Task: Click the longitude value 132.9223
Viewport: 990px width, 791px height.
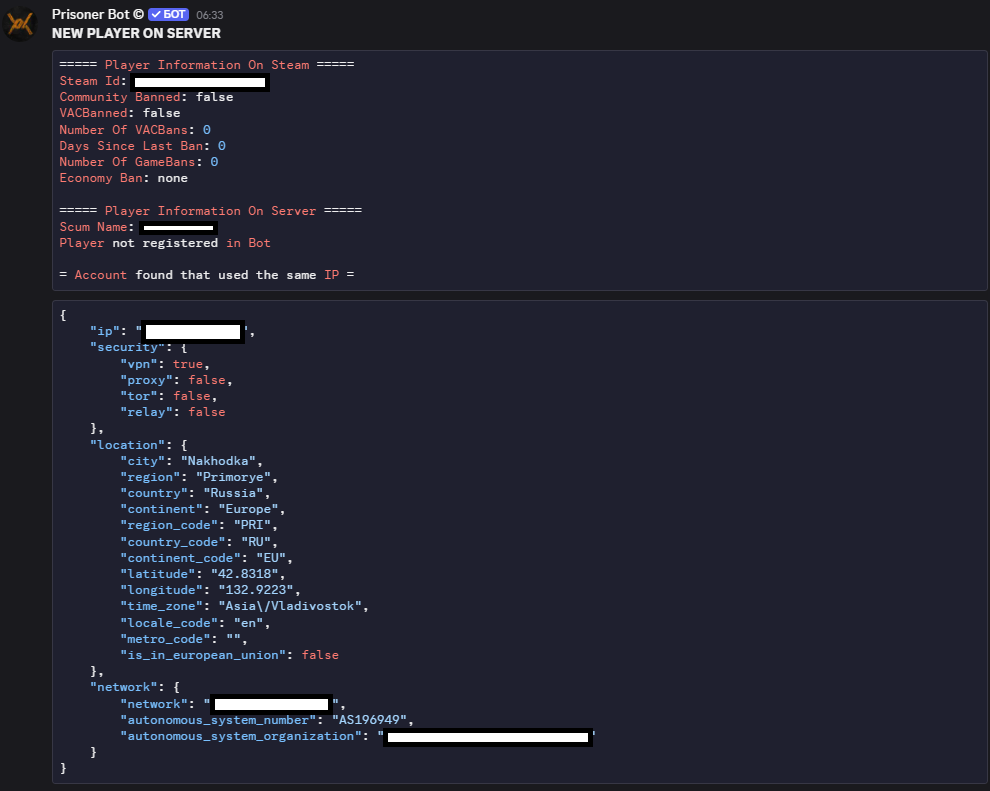Action: (x=258, y=590)
